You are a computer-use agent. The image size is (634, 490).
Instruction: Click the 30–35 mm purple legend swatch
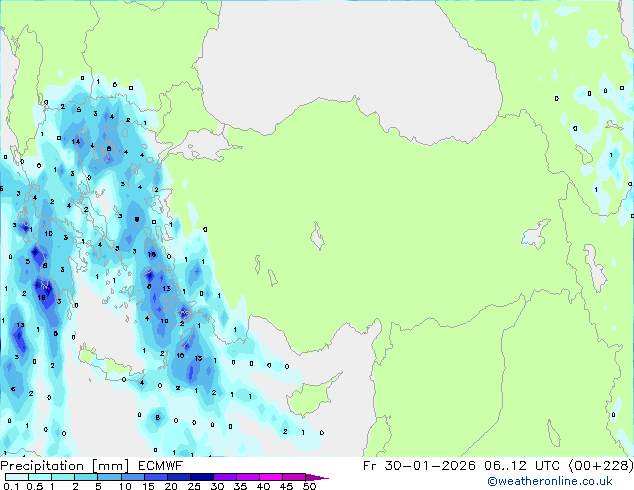pos(224,477)
